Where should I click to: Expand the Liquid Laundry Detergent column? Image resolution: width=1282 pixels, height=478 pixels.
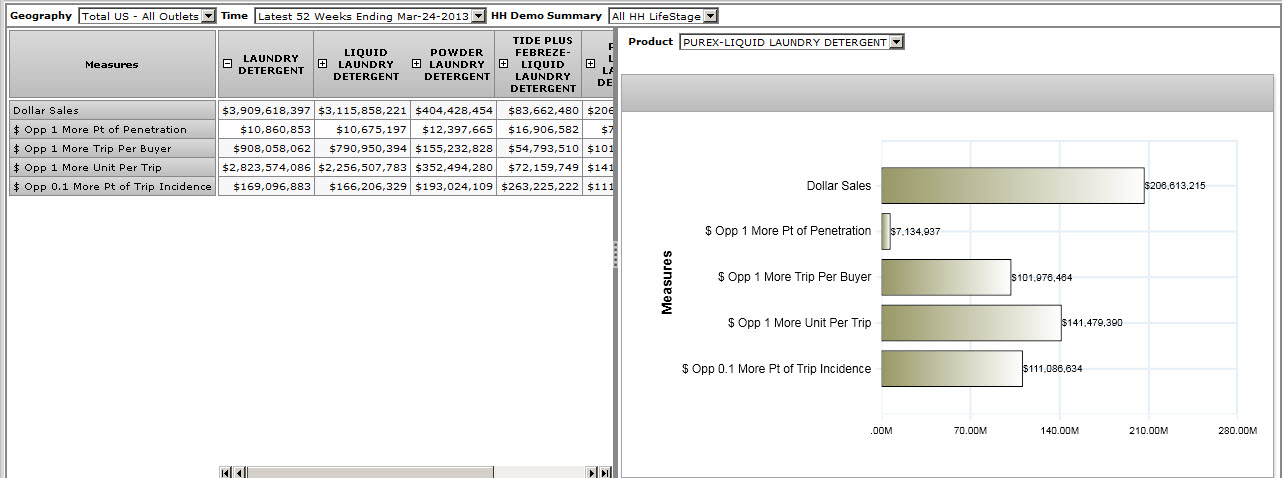click(x=322, y=64)
